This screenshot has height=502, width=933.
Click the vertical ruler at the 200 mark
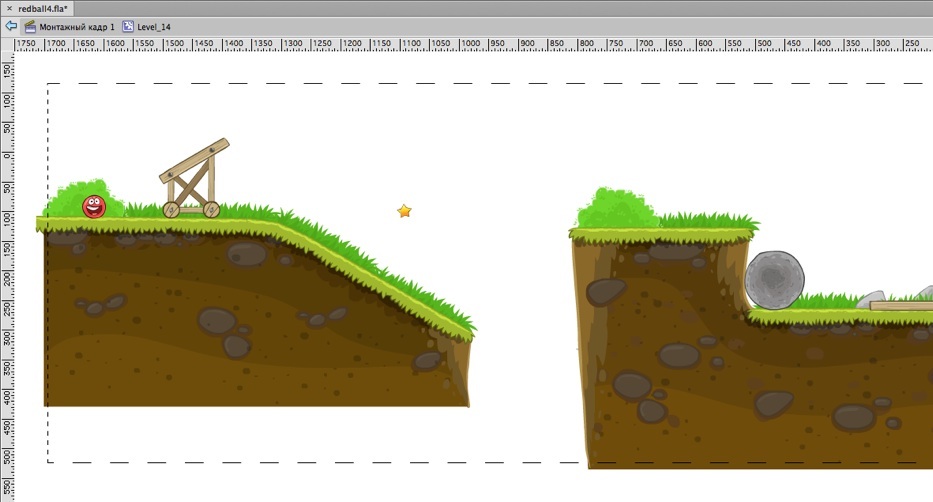tap(7, 276)
